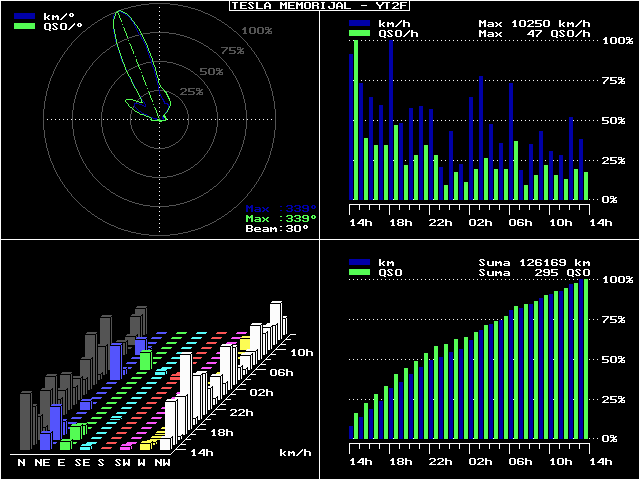The height and width of the screenshot is (480, 640).
Task: Click 02h axis label in cumulative chart
Action: click(481, 462)
